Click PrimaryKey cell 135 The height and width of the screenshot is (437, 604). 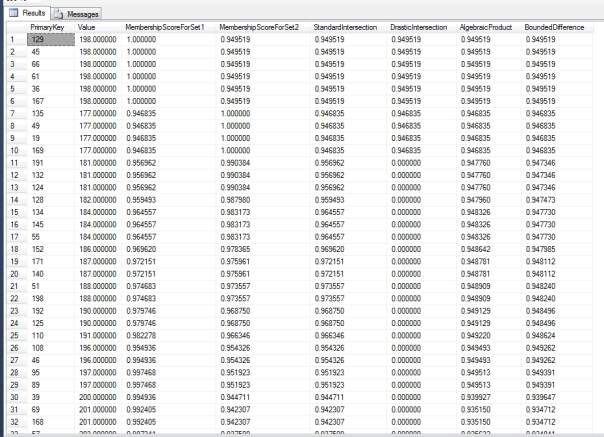pos(50,113)
